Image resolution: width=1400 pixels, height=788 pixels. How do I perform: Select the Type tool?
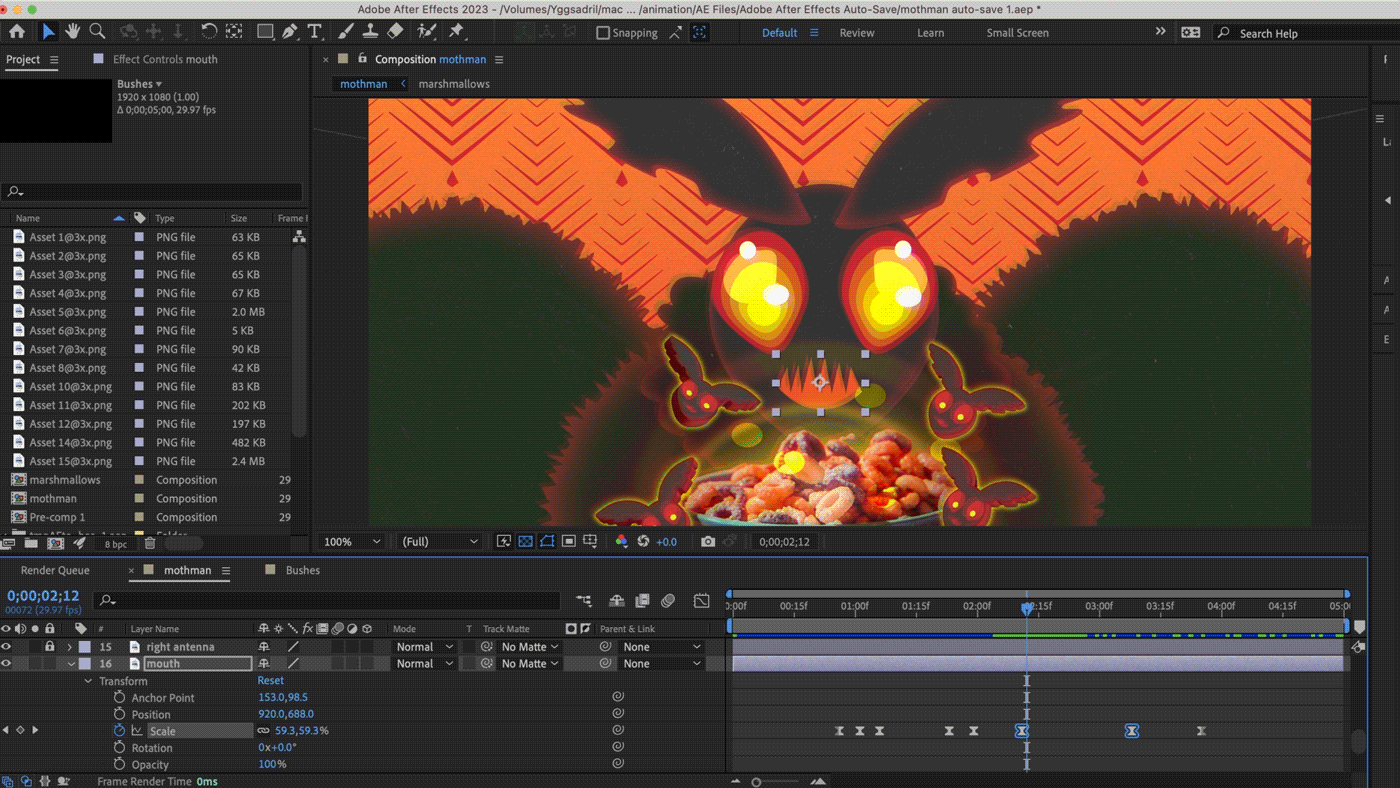click(x=314, y=32)
